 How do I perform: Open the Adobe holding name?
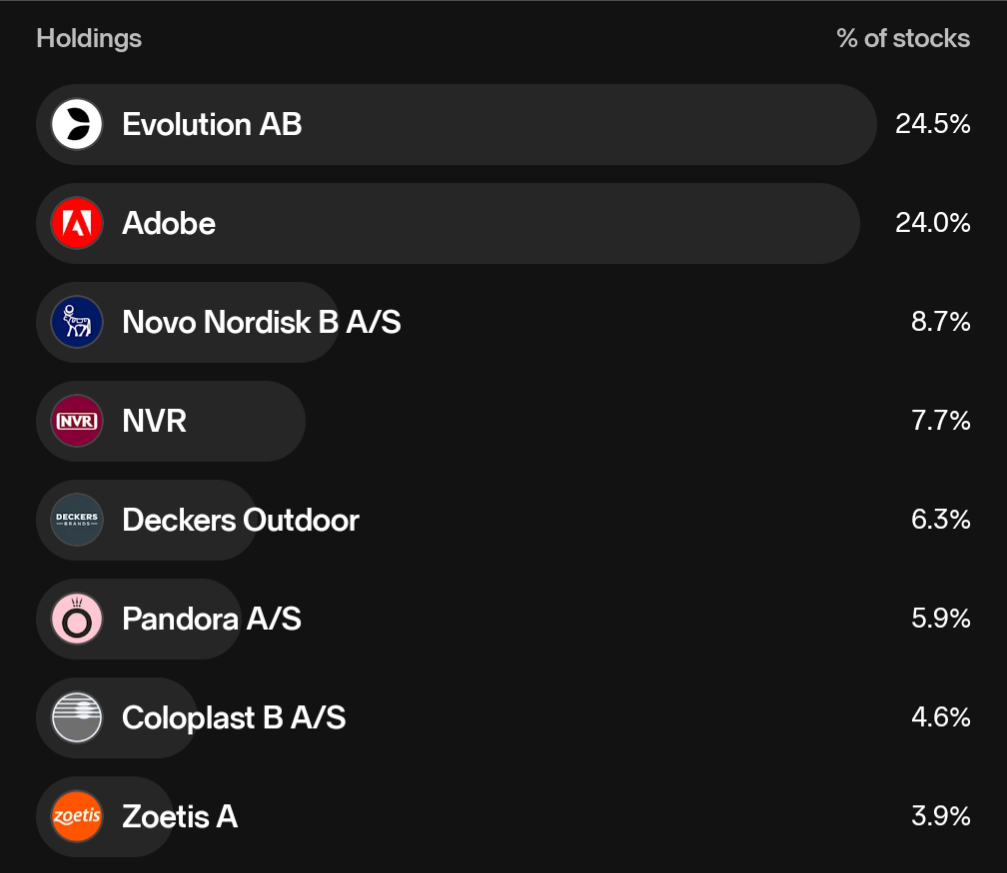(x=169, y=223)
